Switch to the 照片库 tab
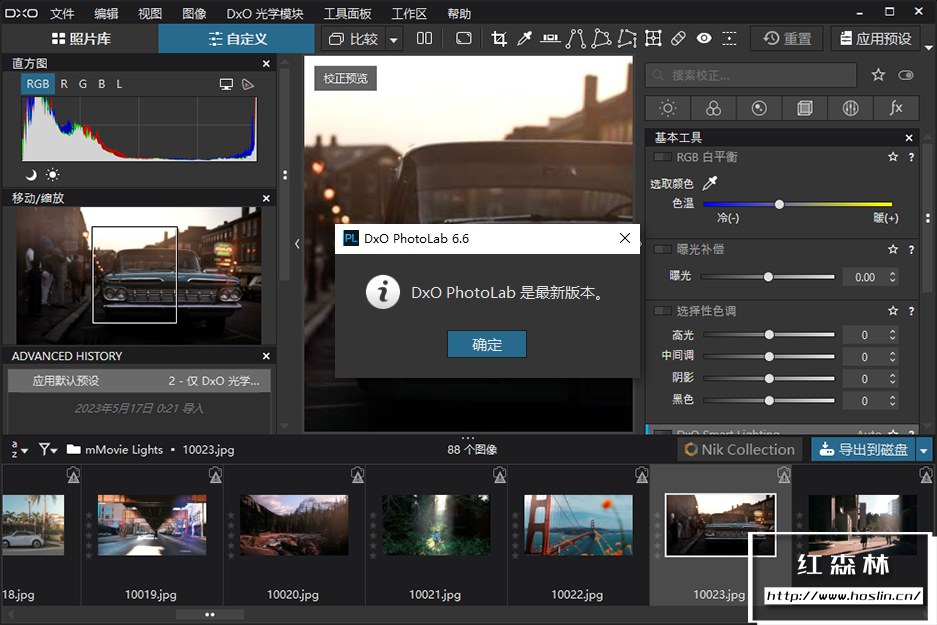This screenshot has height=625, width=937. coord(80,39)
